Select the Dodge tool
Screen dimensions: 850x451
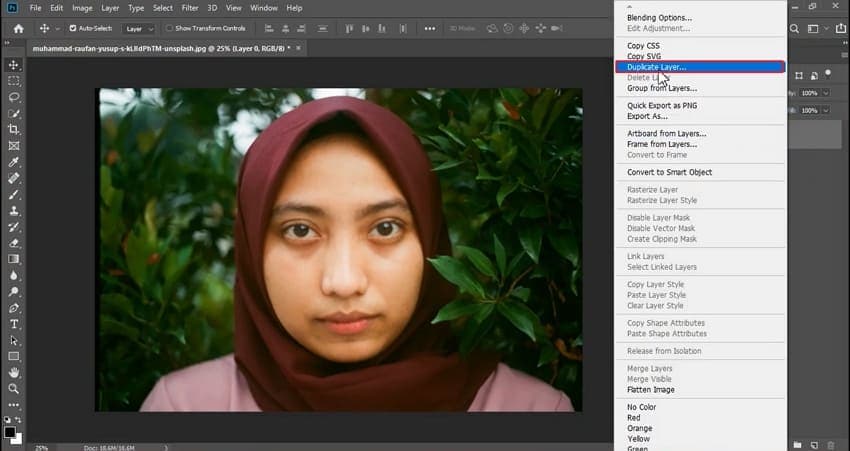[14, 292]
